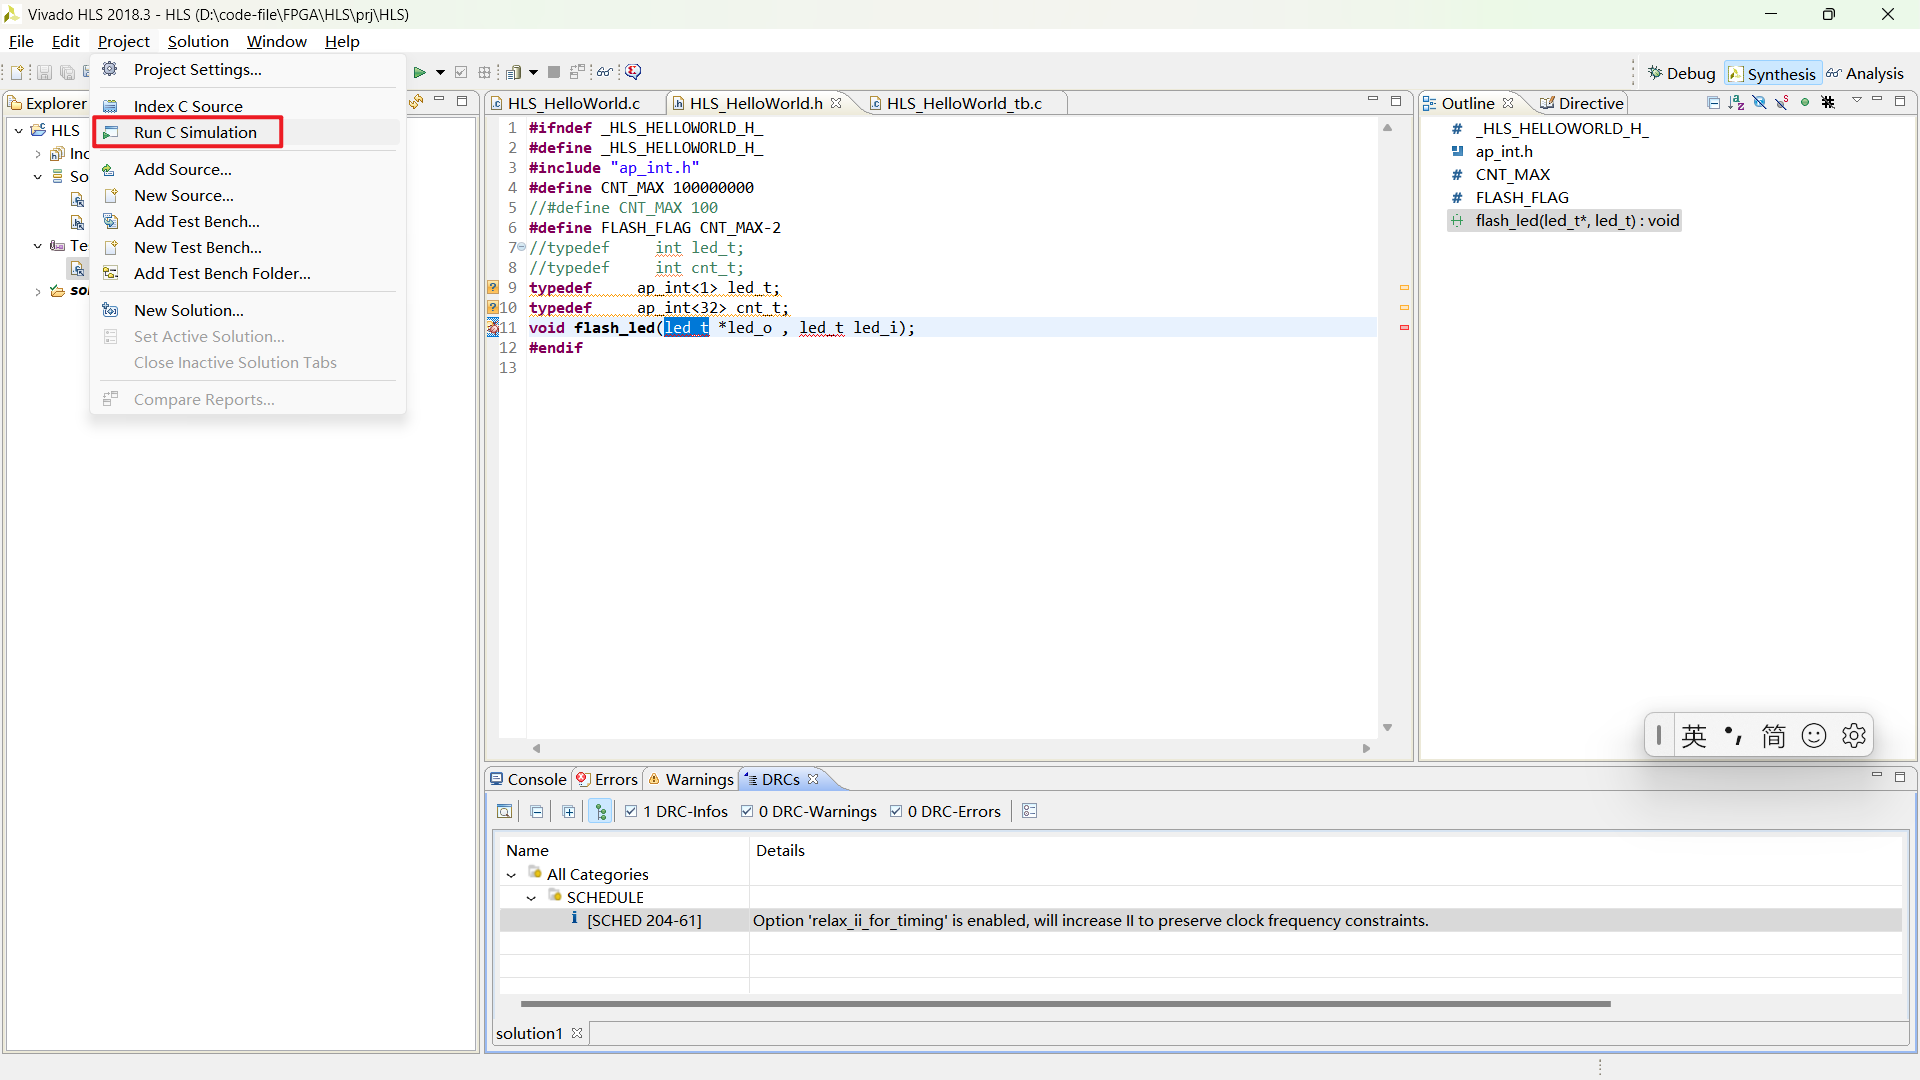
Task: Click the Export RTL toolbar icon
Action: point(485,72)
